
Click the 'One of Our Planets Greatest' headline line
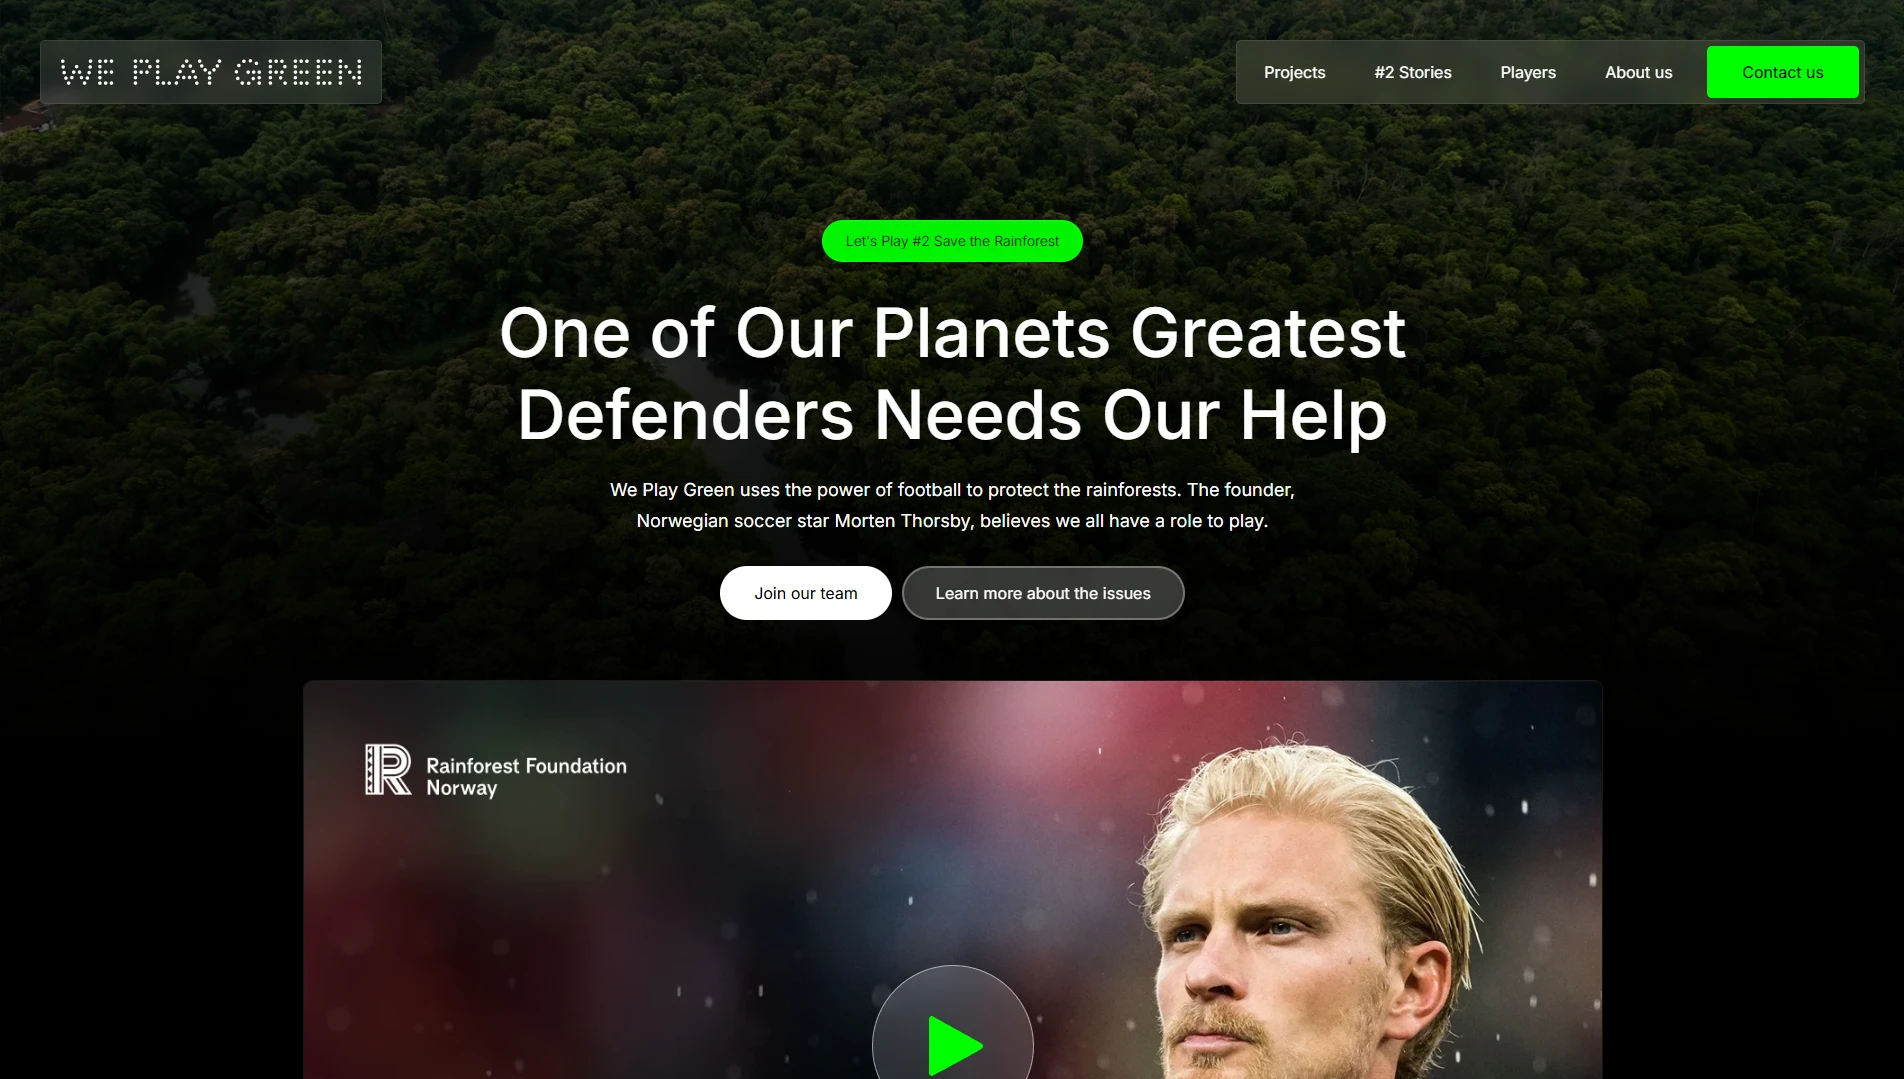coord(952,332)
